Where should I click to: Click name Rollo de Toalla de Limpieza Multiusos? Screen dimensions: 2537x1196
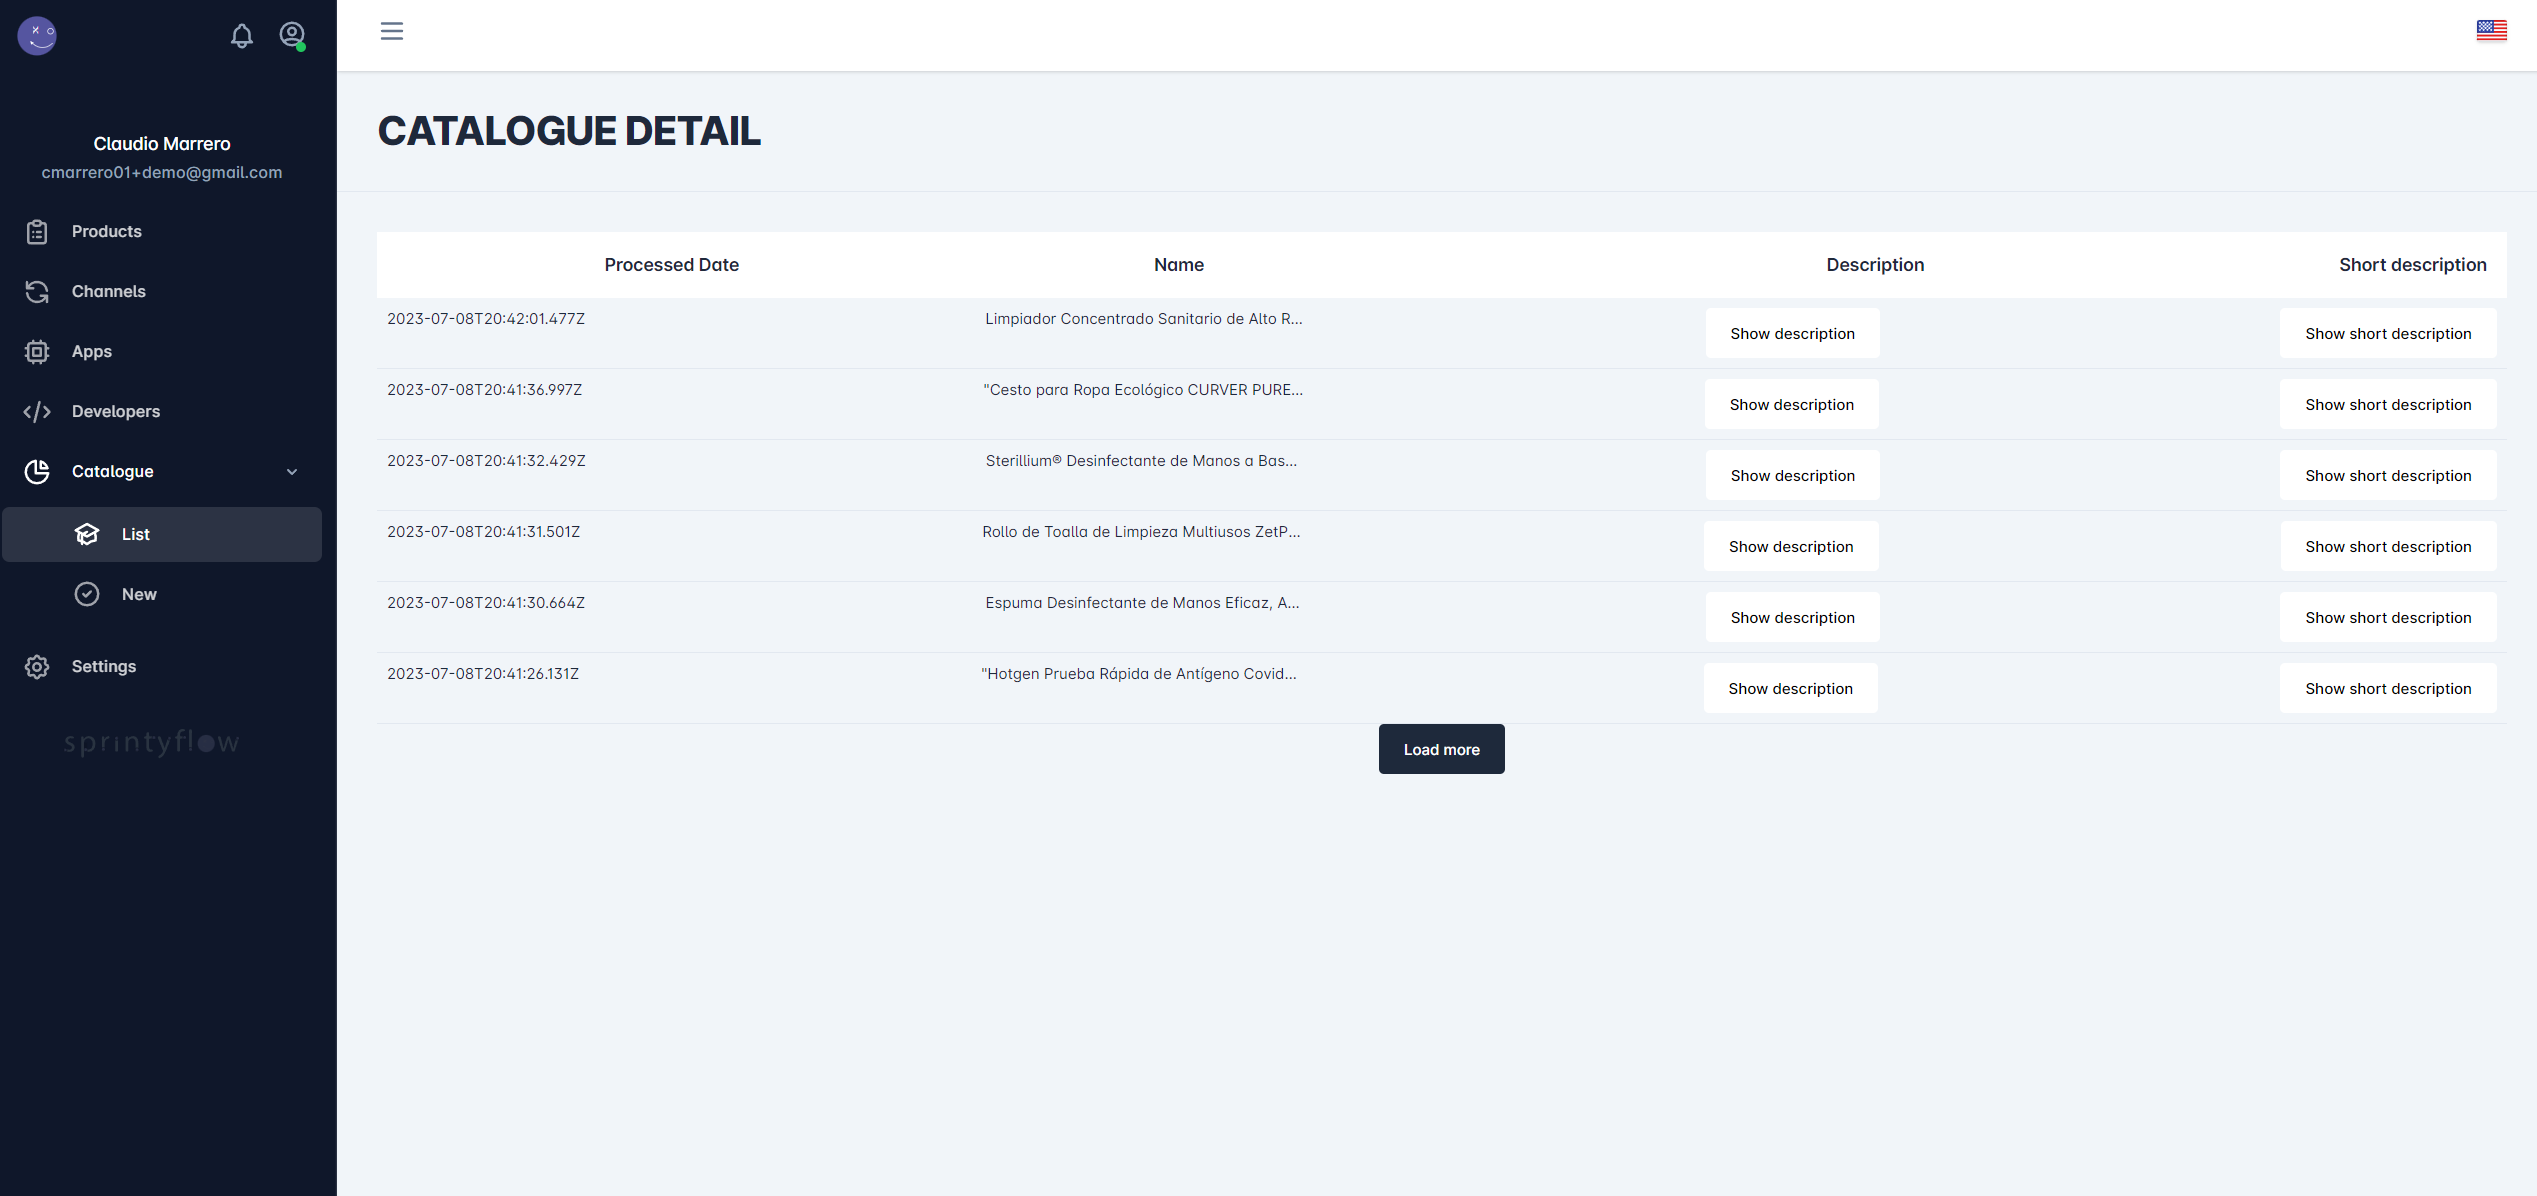(1141, 532)
